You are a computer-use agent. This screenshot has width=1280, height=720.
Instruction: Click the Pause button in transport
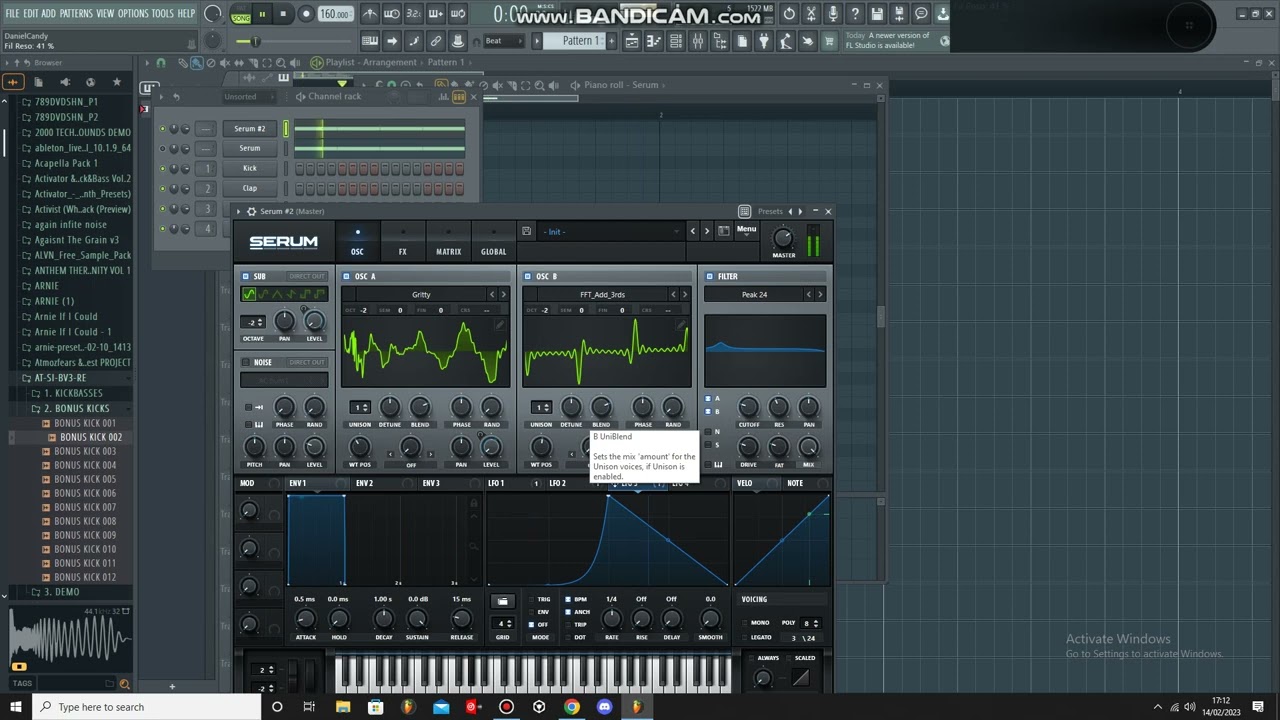[263, 14]
